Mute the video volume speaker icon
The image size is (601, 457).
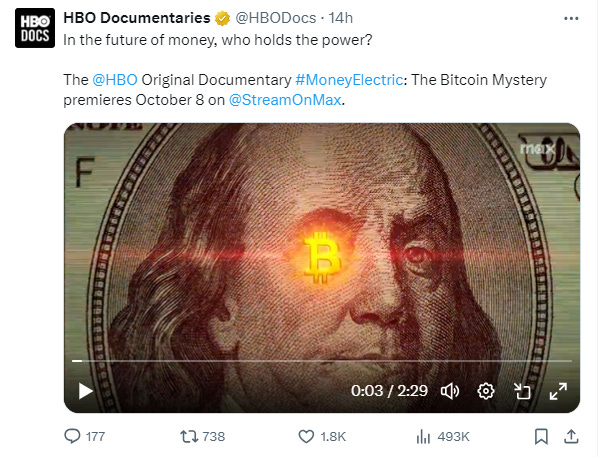point(450,391)
